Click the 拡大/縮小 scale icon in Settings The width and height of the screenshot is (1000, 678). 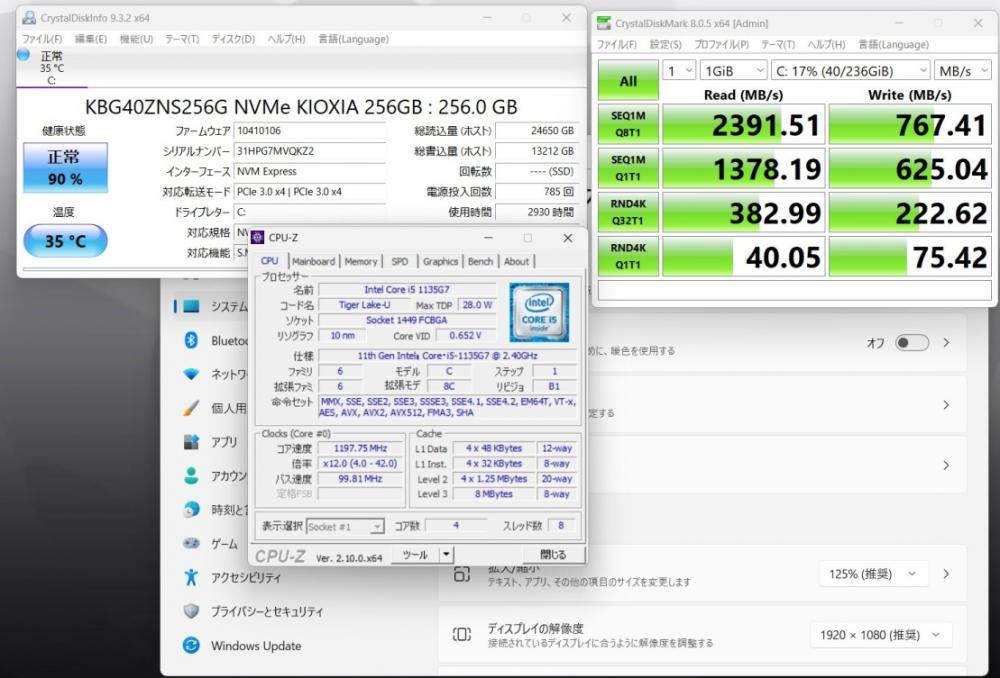462,574
